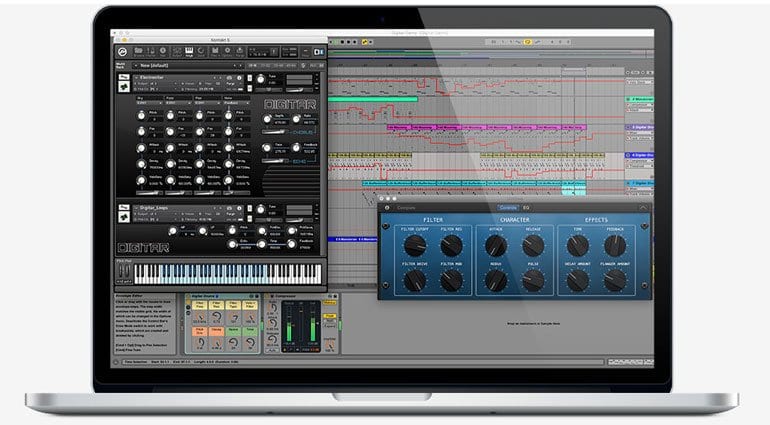Open the fourth voice dropdown in Digitar
The image size is (770, 425).
tap(236, 103)
